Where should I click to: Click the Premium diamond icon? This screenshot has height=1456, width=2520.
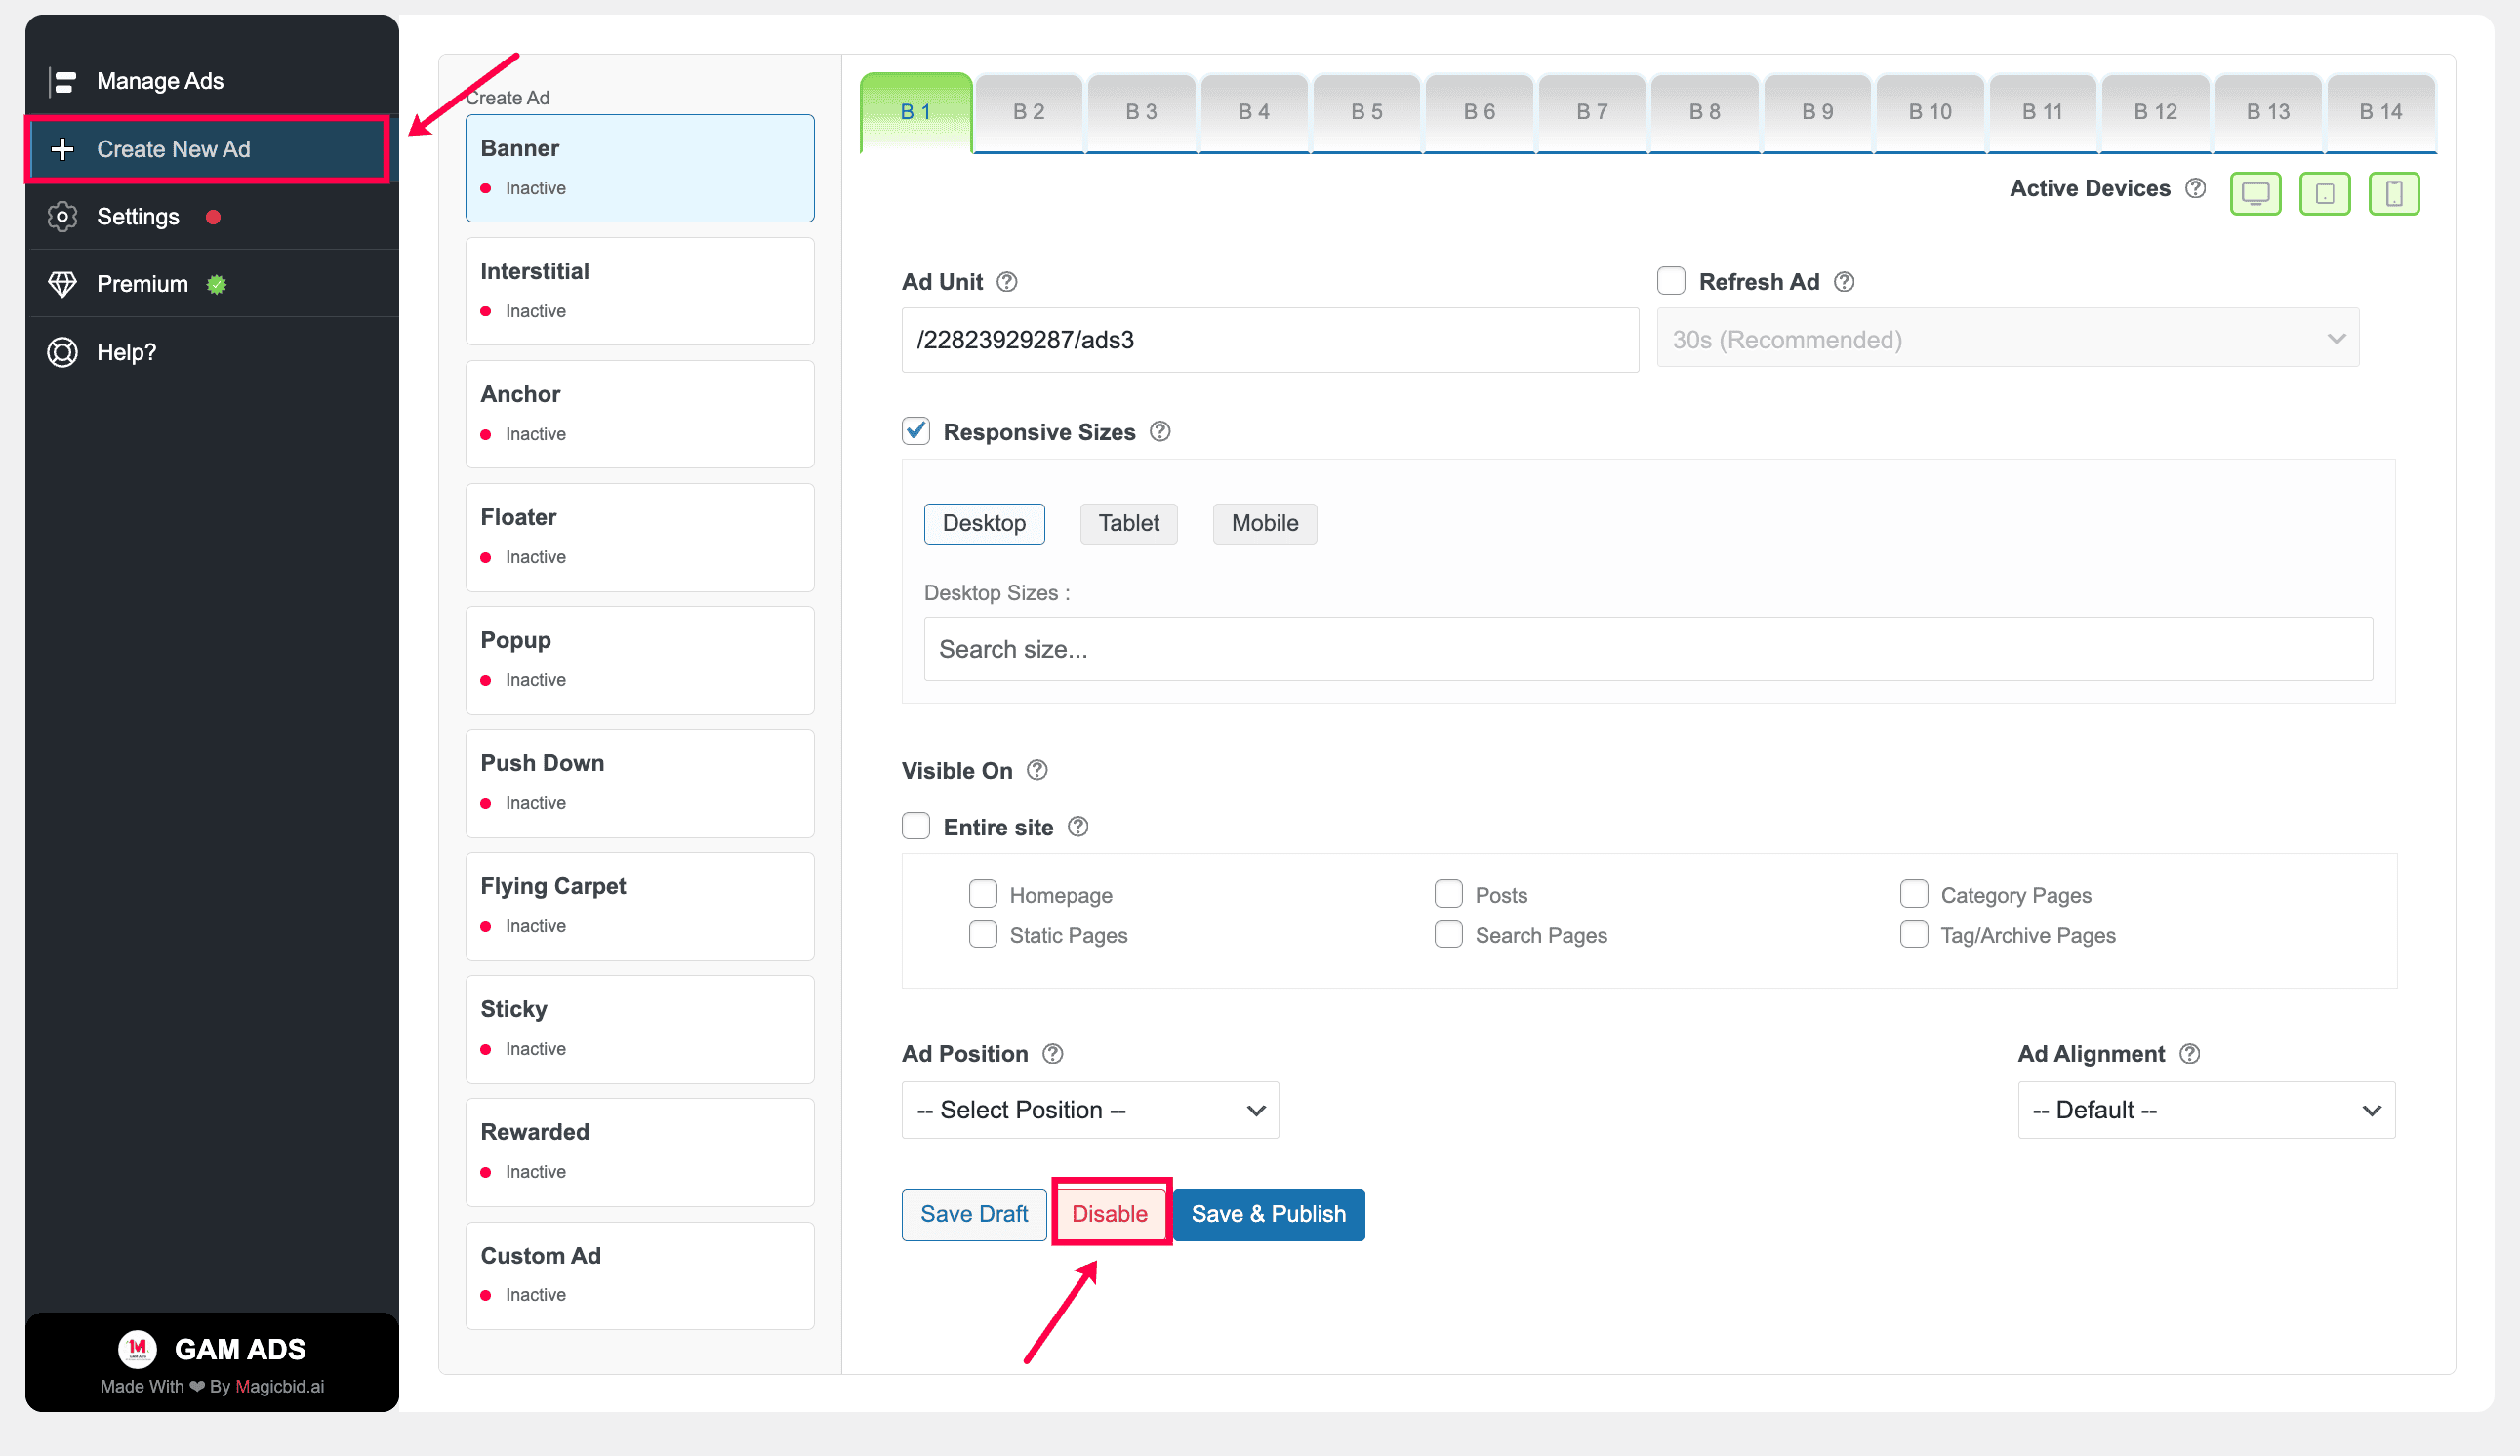click(x=62, y=284)
